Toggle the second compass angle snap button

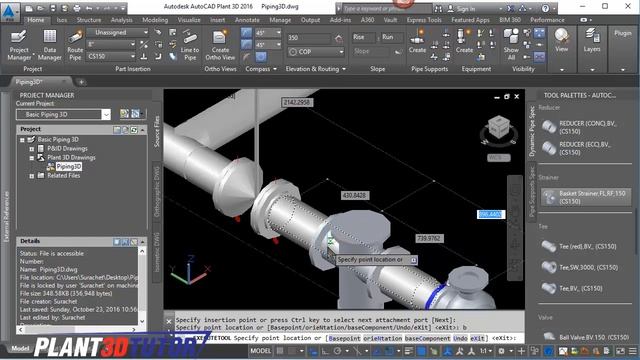247,44
